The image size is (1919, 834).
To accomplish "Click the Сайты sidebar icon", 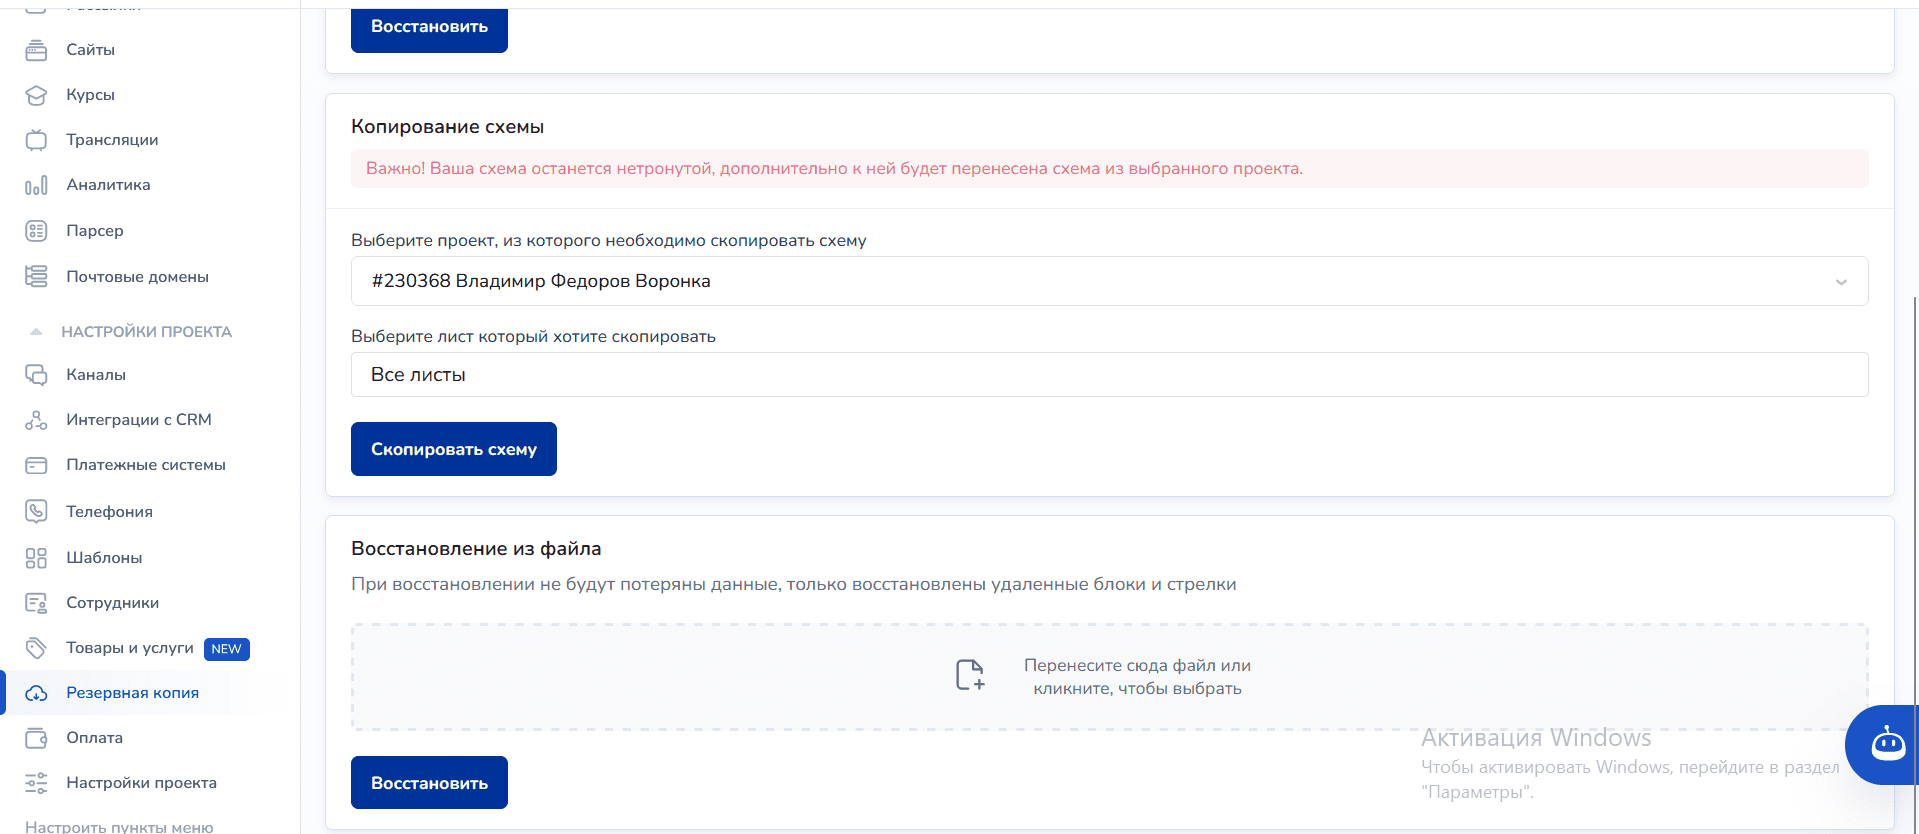I will 36,50.
